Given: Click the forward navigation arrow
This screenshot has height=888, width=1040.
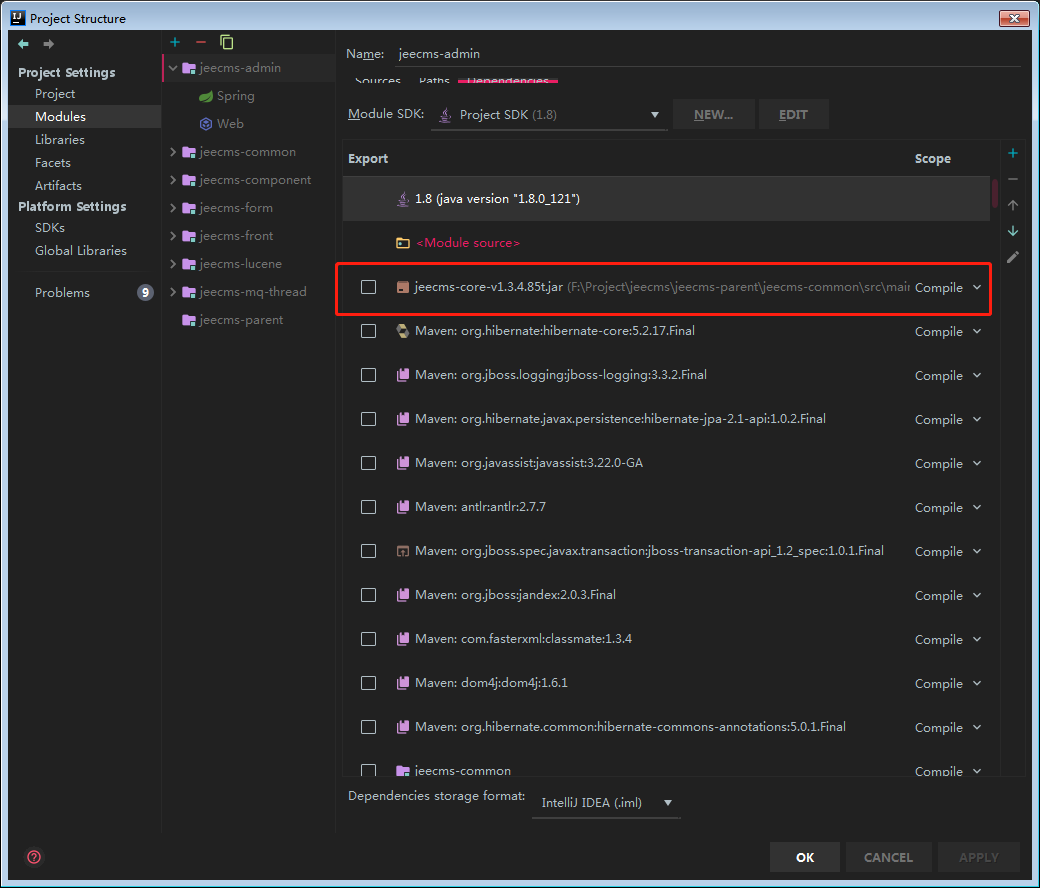Looking at the screenshot, I should click(48, 44).
